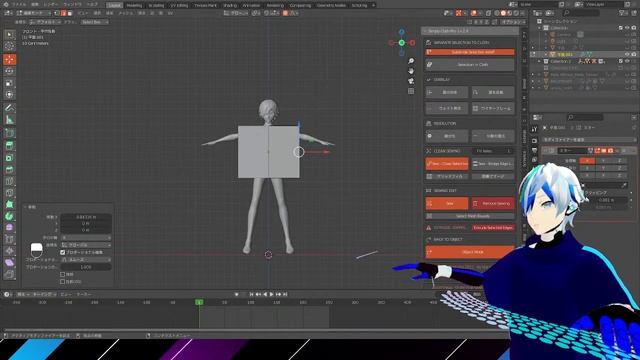
Task: Select the Smooth tool
Action: click(9, 228)
